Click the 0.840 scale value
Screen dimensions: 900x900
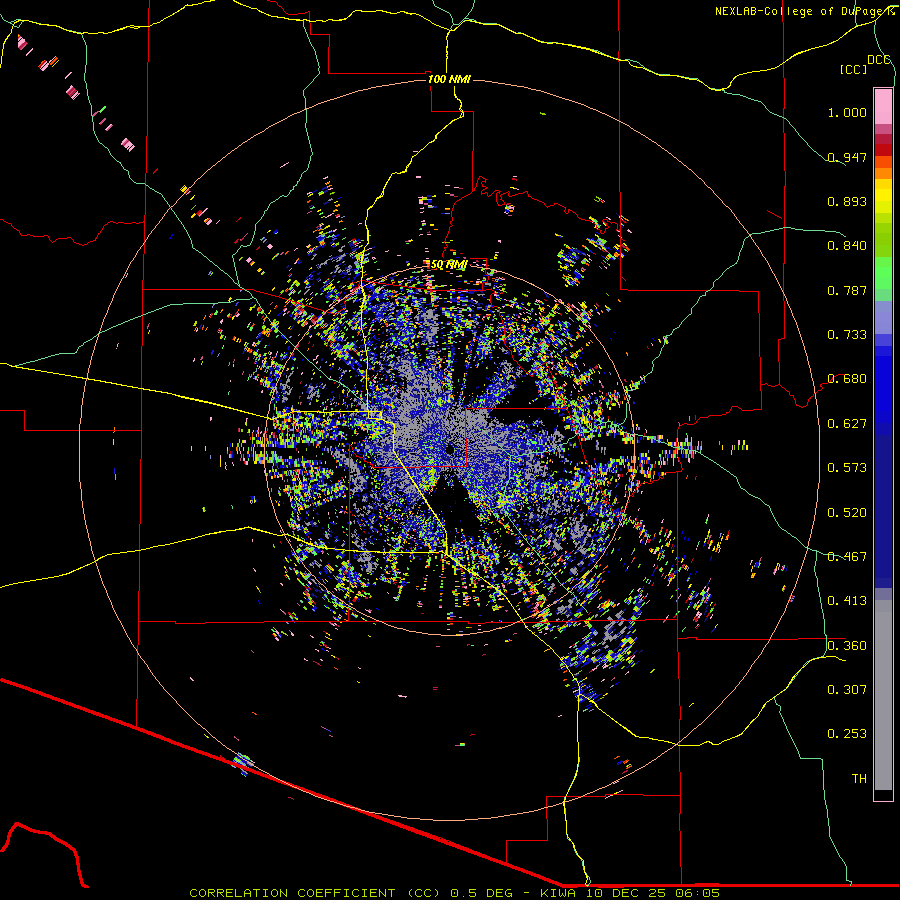(847, 246)
